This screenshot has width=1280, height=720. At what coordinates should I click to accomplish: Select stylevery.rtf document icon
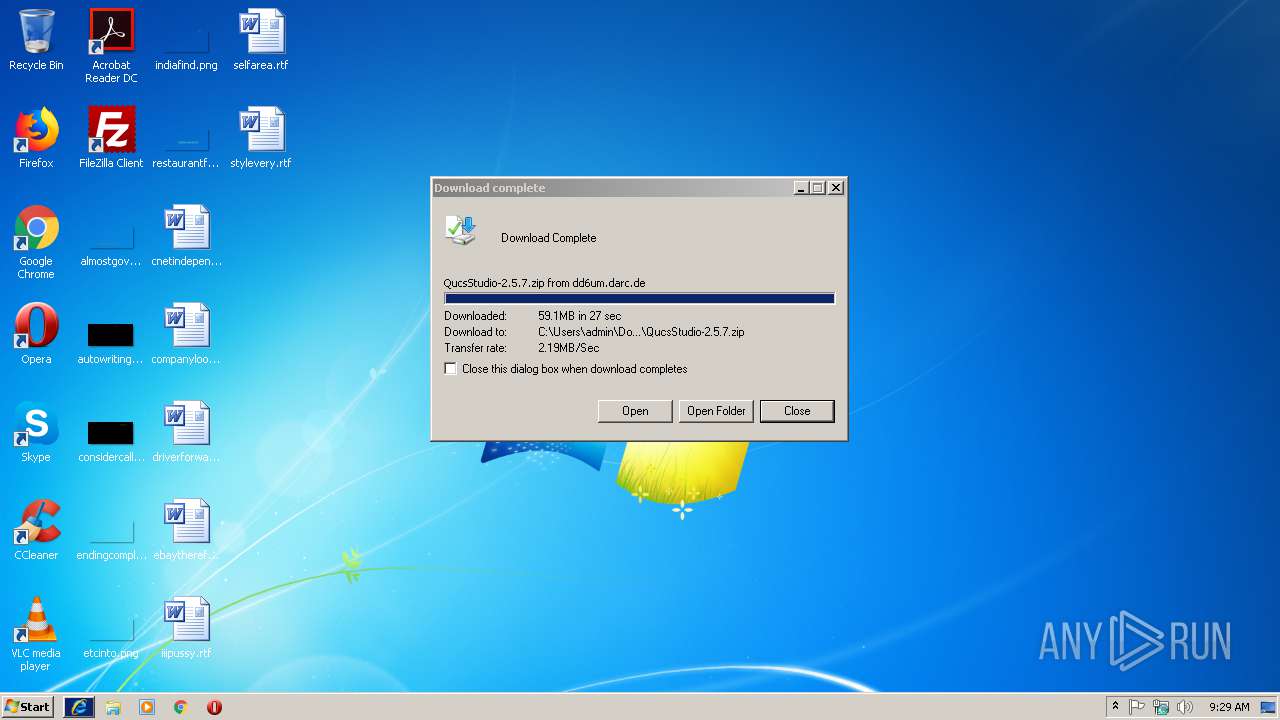261,138
